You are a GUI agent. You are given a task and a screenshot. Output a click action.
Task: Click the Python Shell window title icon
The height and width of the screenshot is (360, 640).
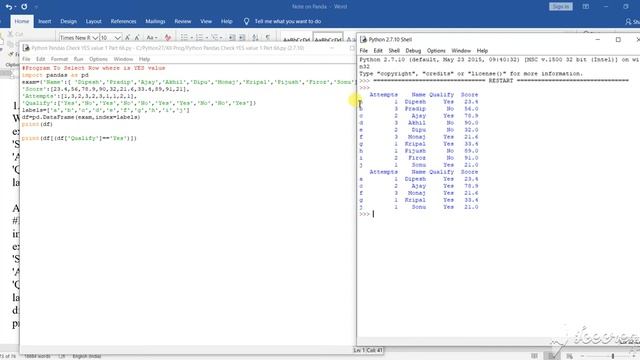click(363, 40)
